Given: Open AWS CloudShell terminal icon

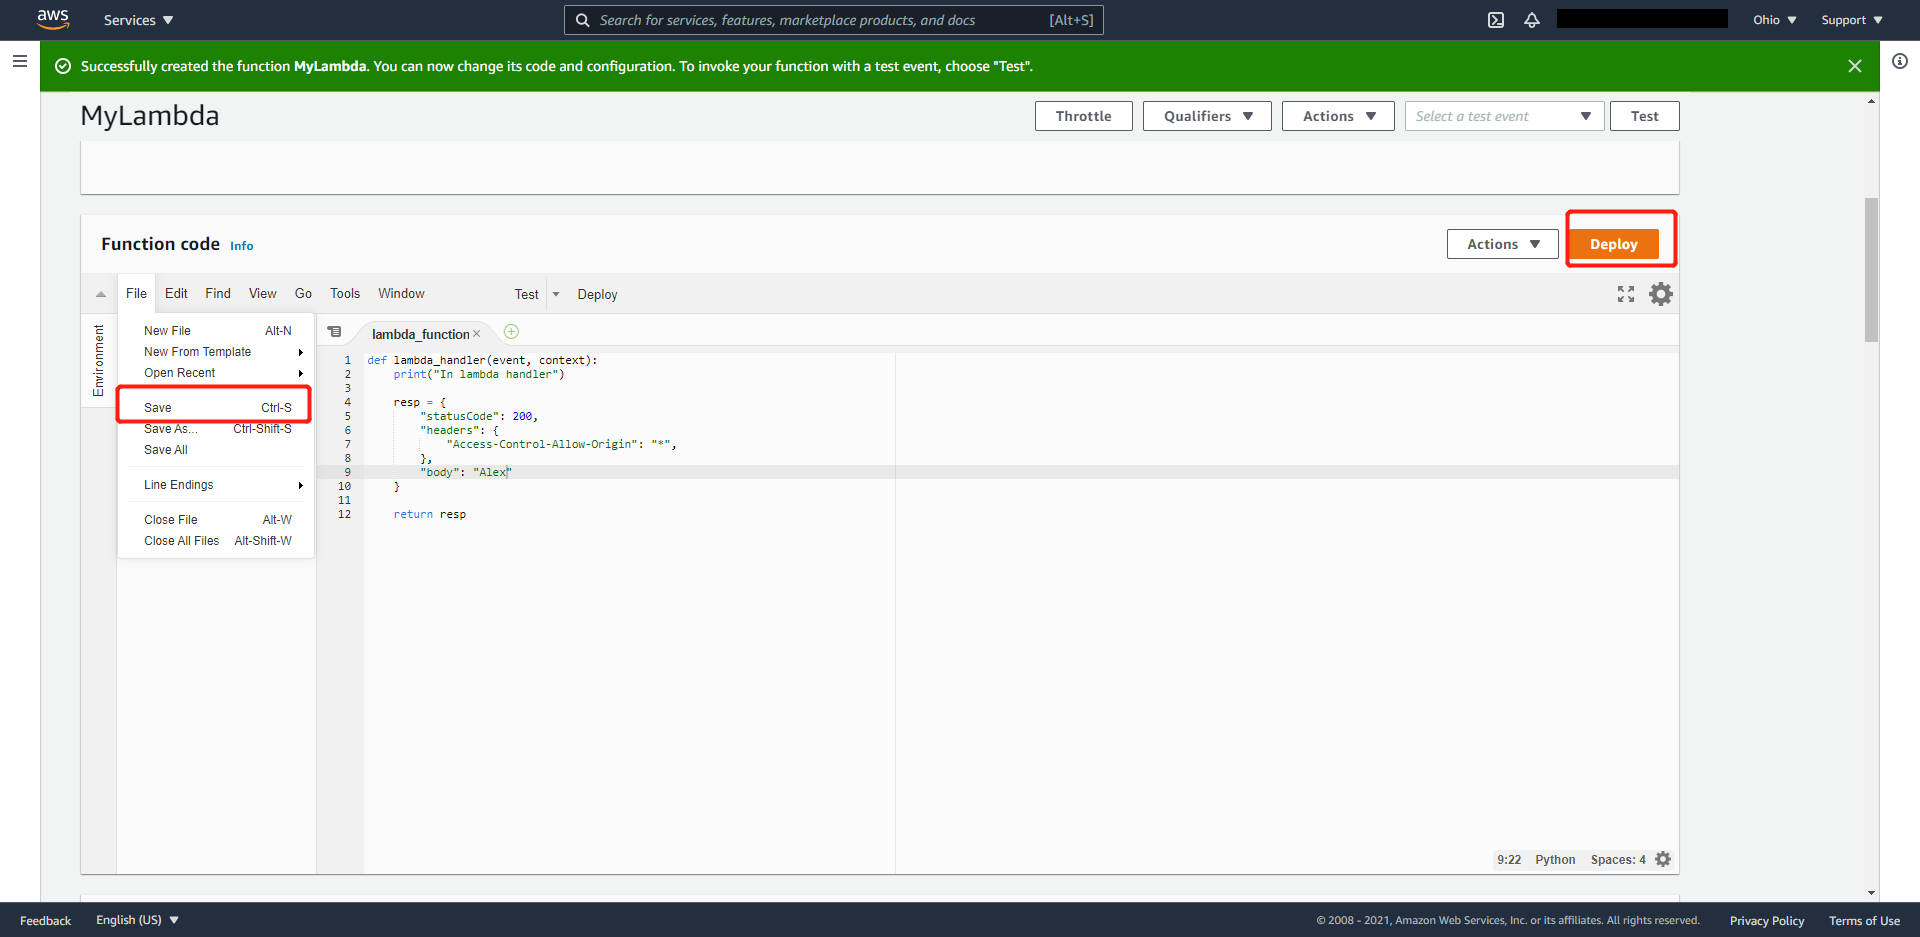Looking at the screenshot, I should click(x=1496, y=19).
